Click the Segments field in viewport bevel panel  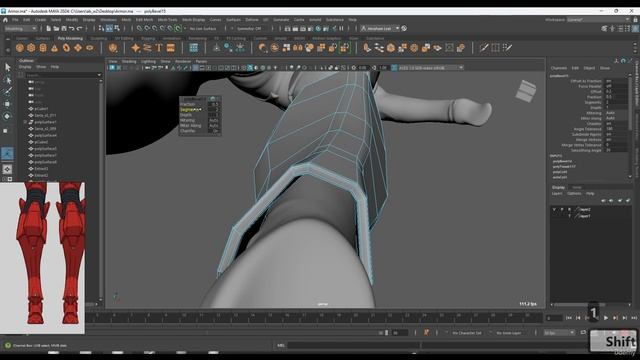coord(214,110)
